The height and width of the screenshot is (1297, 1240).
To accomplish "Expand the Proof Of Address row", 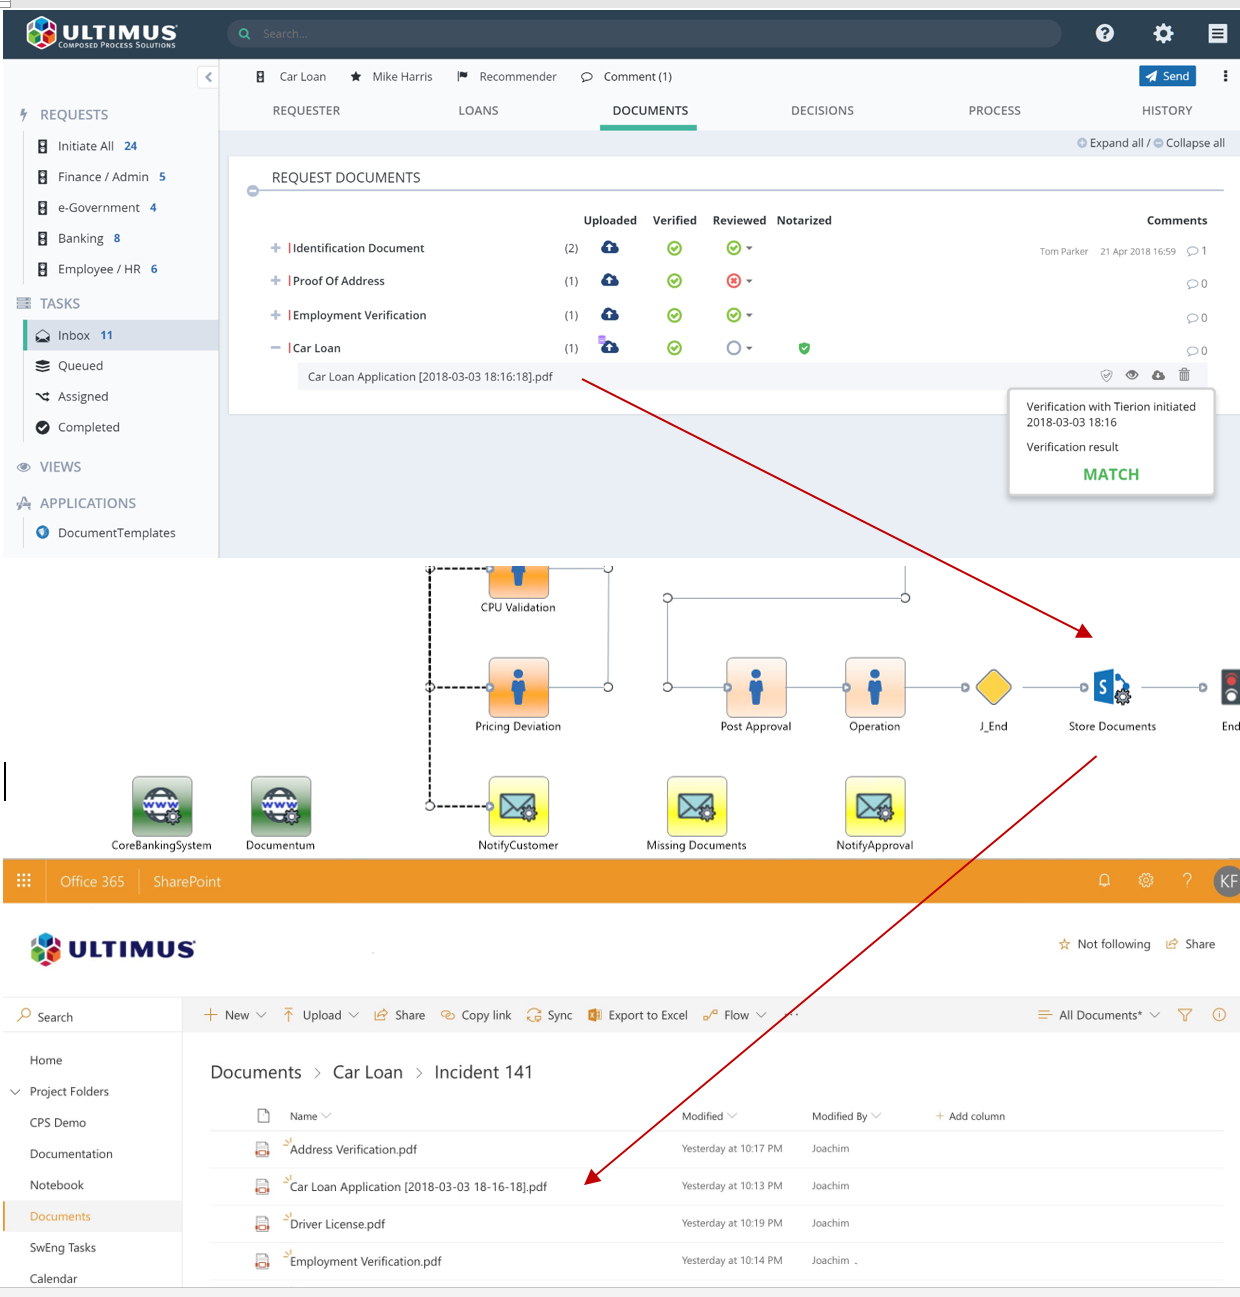I will (x=275, y=281).
